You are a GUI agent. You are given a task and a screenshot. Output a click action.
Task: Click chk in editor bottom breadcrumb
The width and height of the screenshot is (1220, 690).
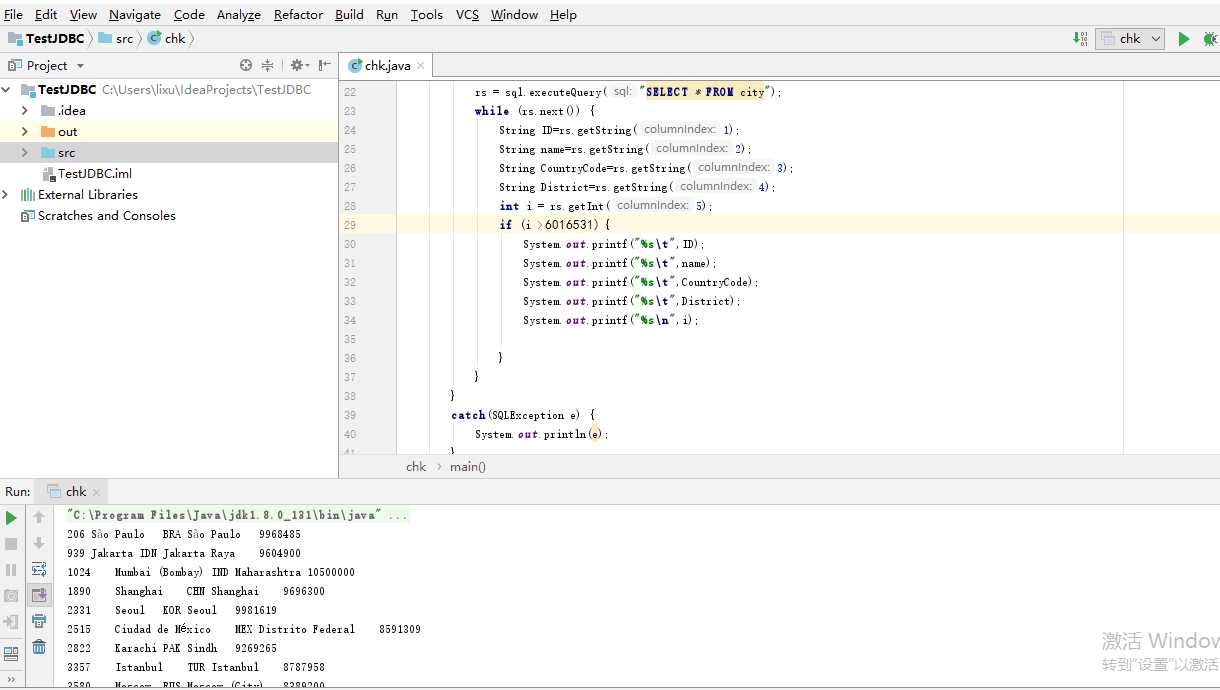(416, 466)
